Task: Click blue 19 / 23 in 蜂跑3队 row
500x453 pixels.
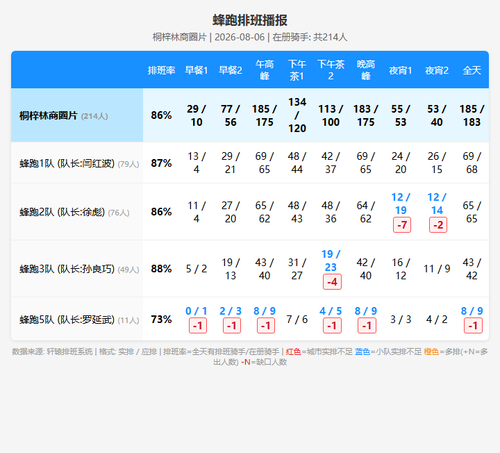Action: coord(331,261)
